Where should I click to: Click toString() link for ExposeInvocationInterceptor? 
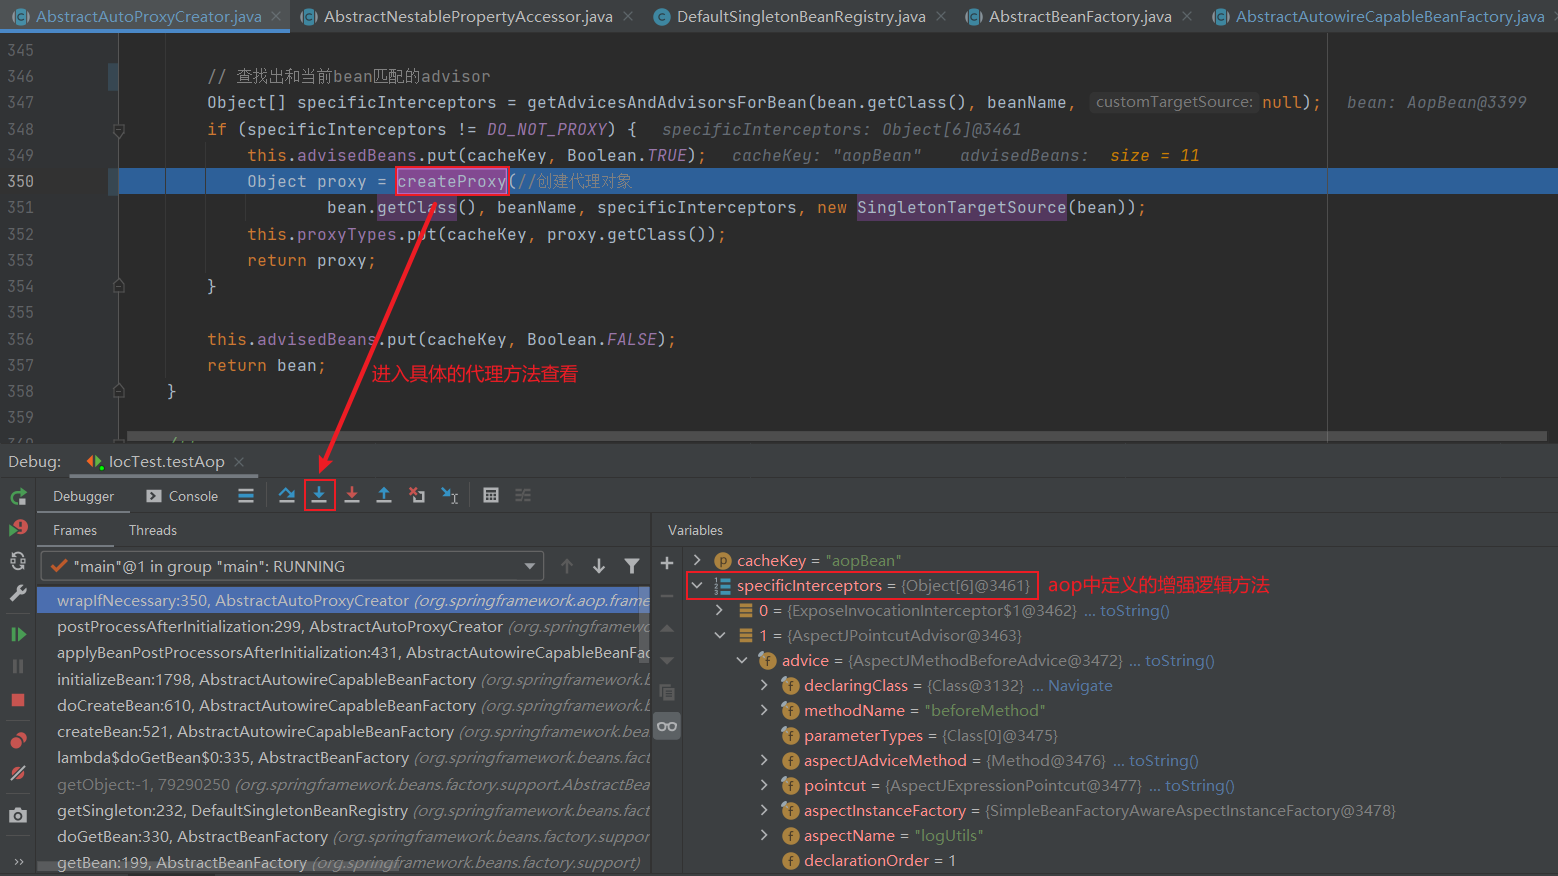[x=1134, y=610]
